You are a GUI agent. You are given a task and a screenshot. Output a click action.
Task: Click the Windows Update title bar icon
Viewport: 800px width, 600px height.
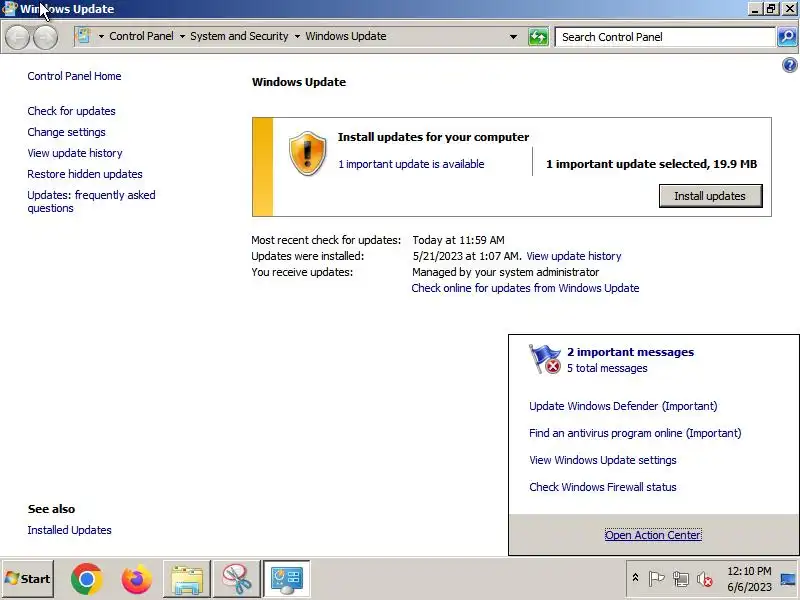click(x=10, y=9)
